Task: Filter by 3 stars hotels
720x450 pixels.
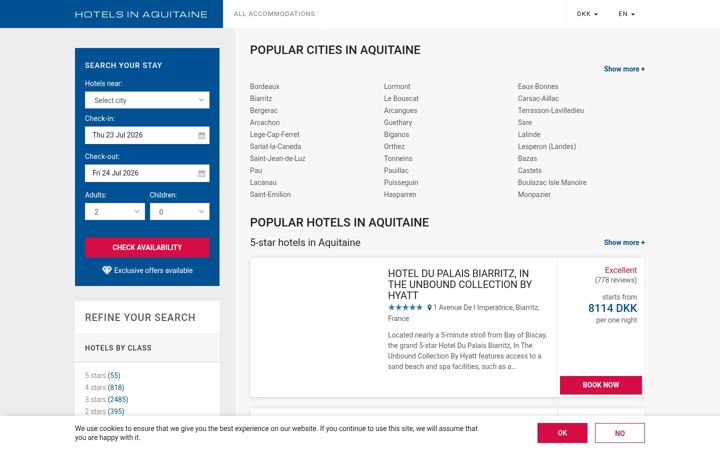Action: 107,399
